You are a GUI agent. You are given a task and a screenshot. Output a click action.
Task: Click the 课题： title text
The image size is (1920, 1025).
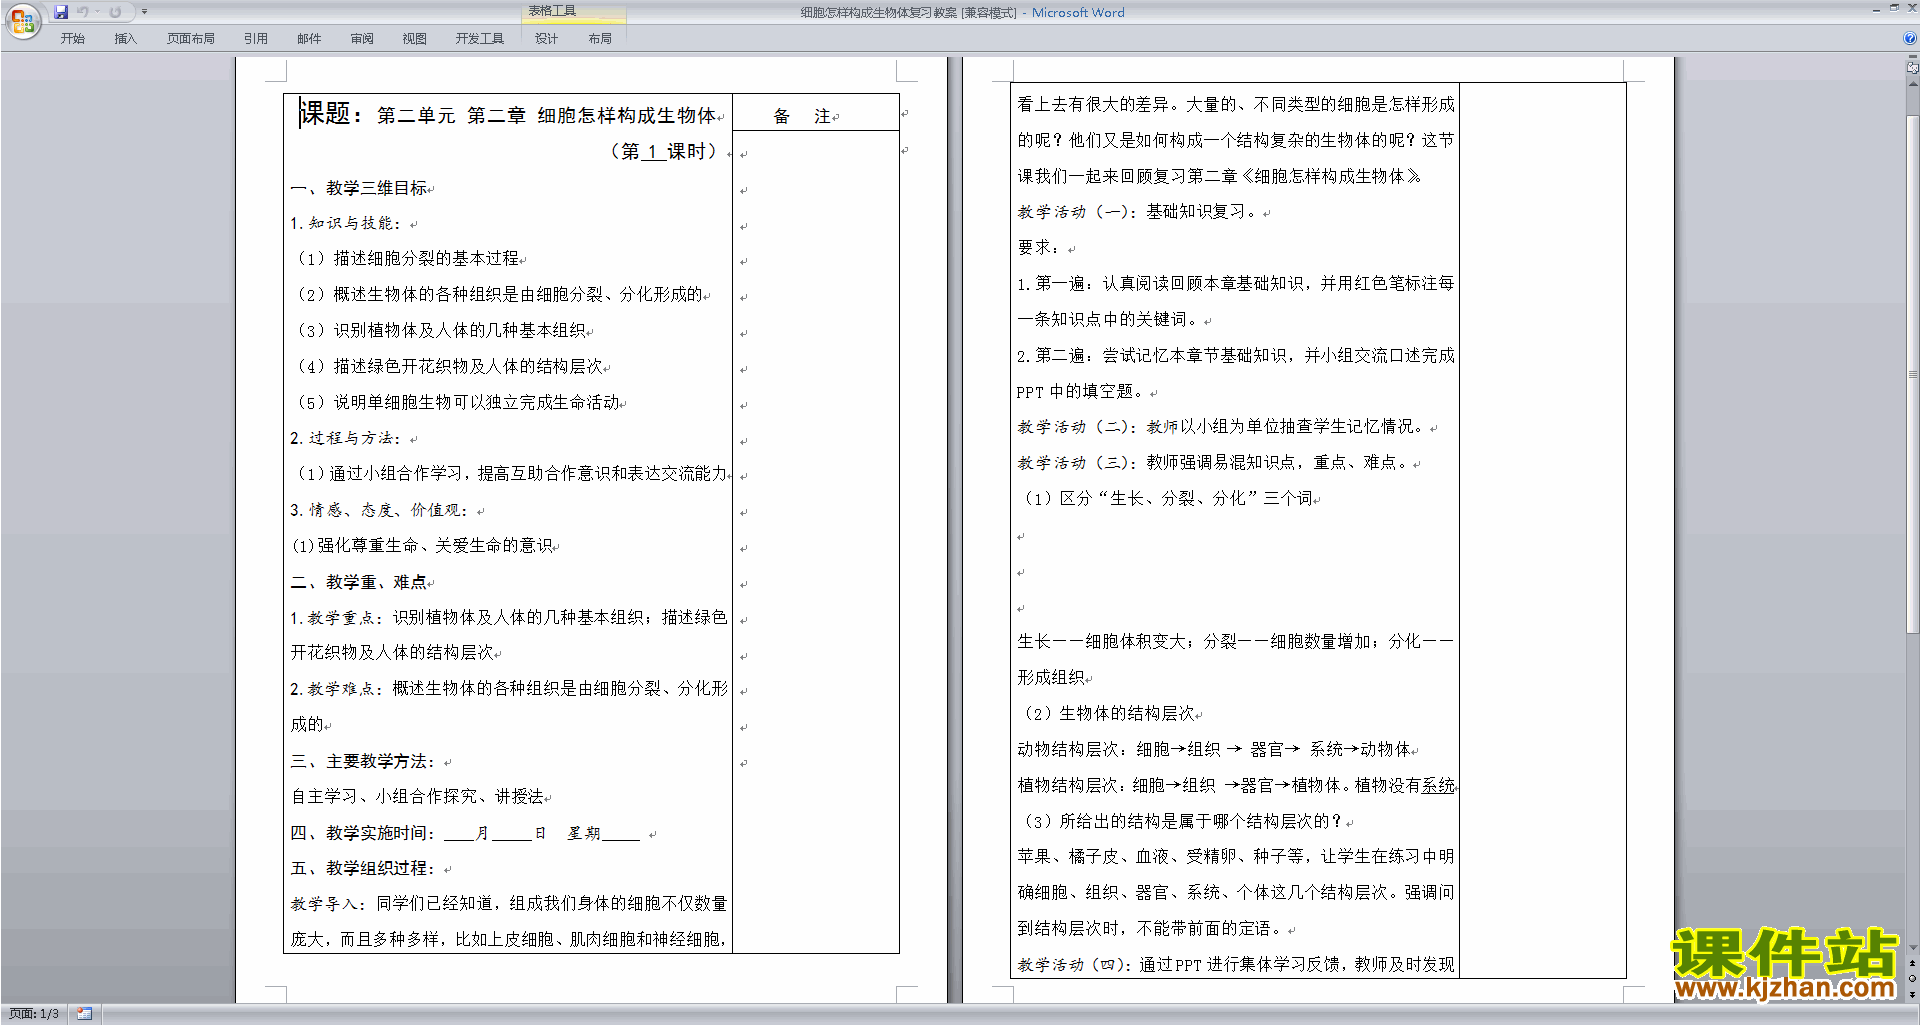[331, 114]
